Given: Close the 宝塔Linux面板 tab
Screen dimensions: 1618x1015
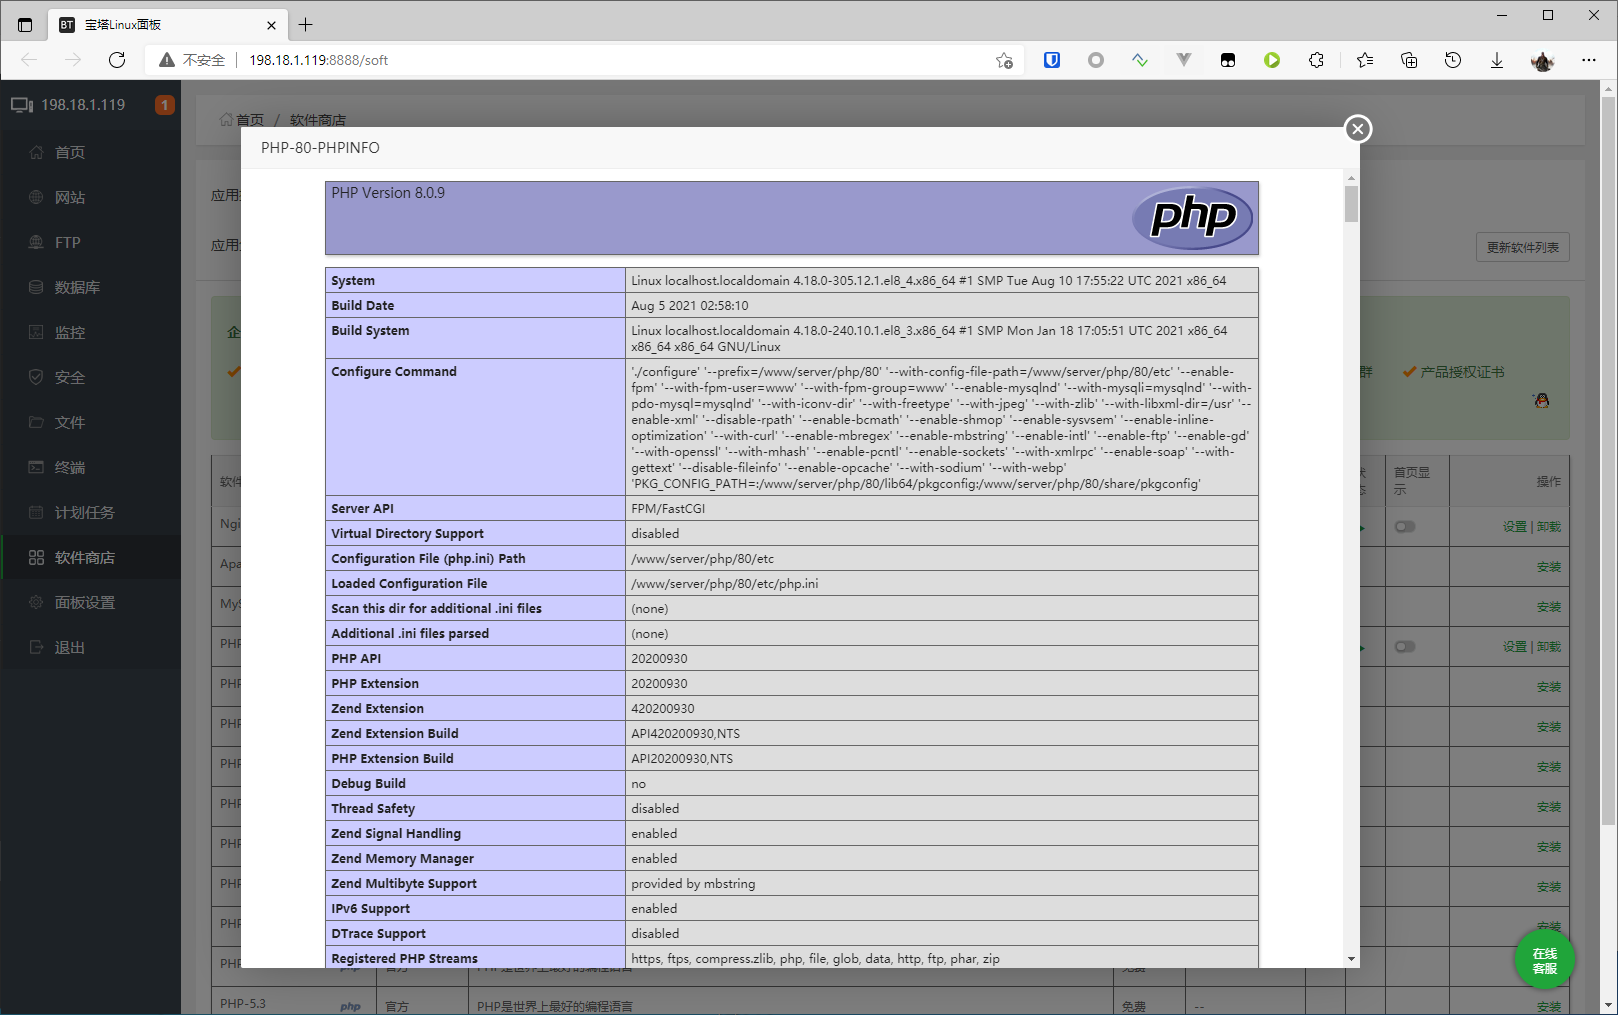Looking at the screenshot, I should coord(271,25).
